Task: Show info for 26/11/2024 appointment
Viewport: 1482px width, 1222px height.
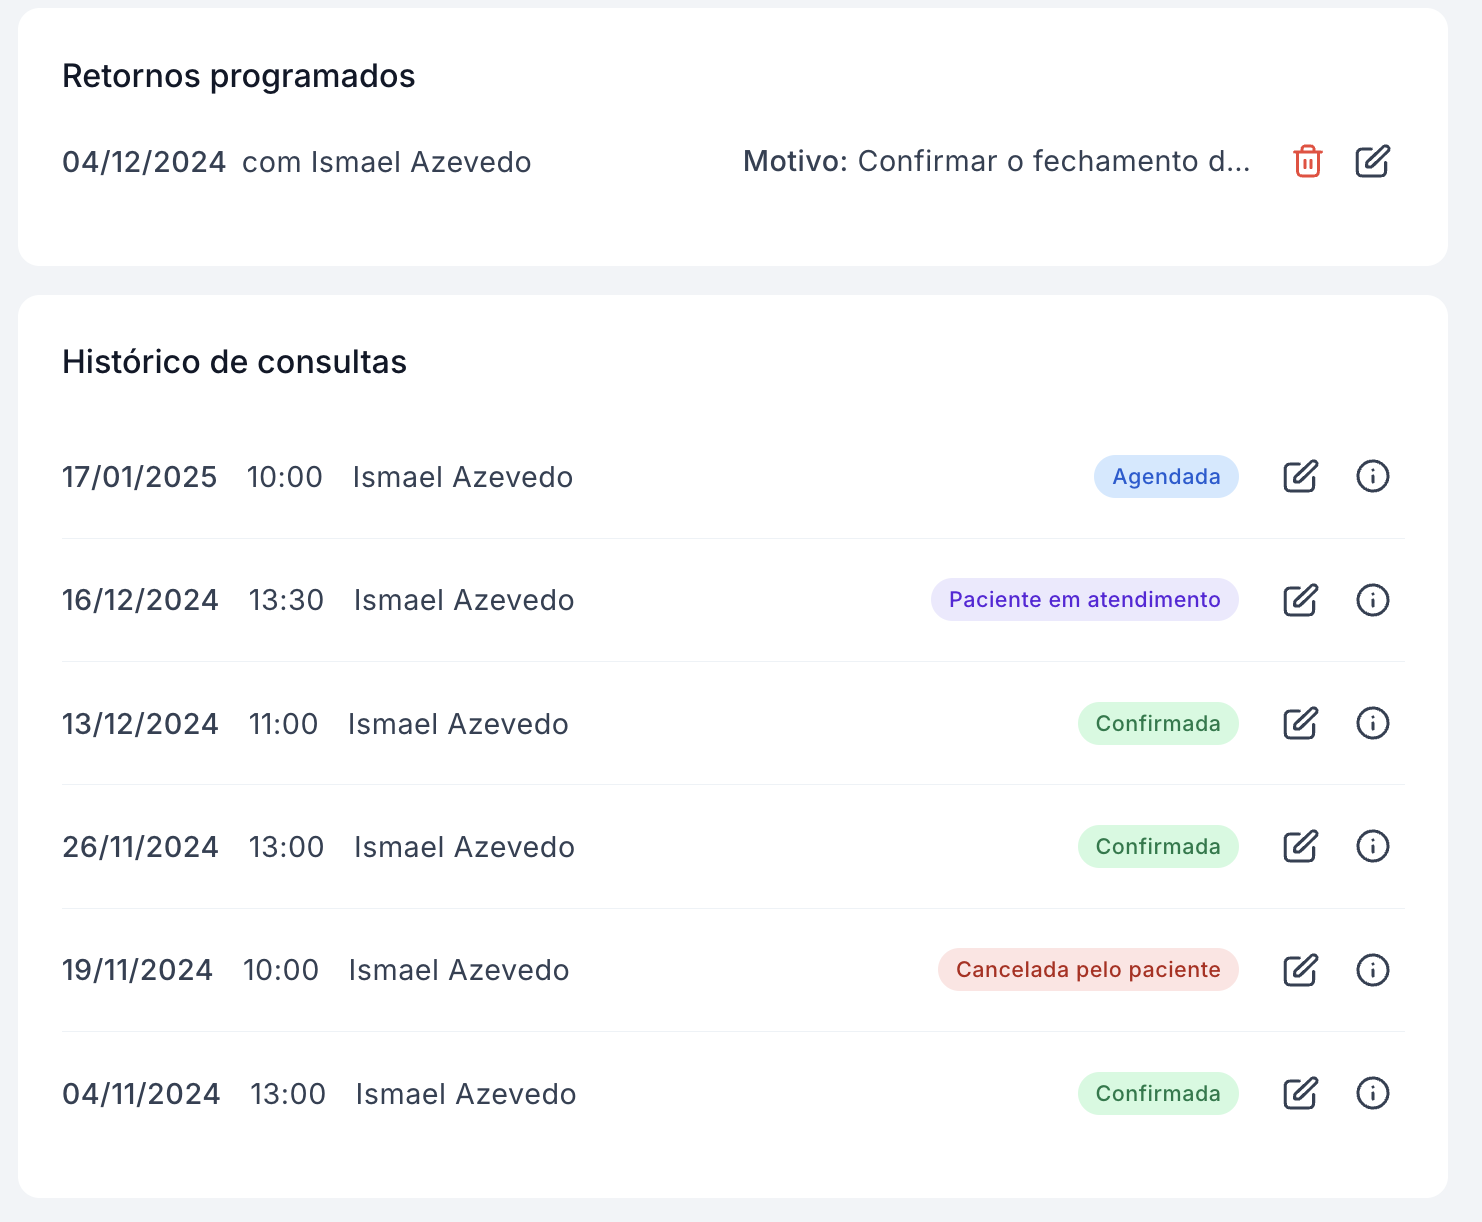Action: [x=1372, y=847]
